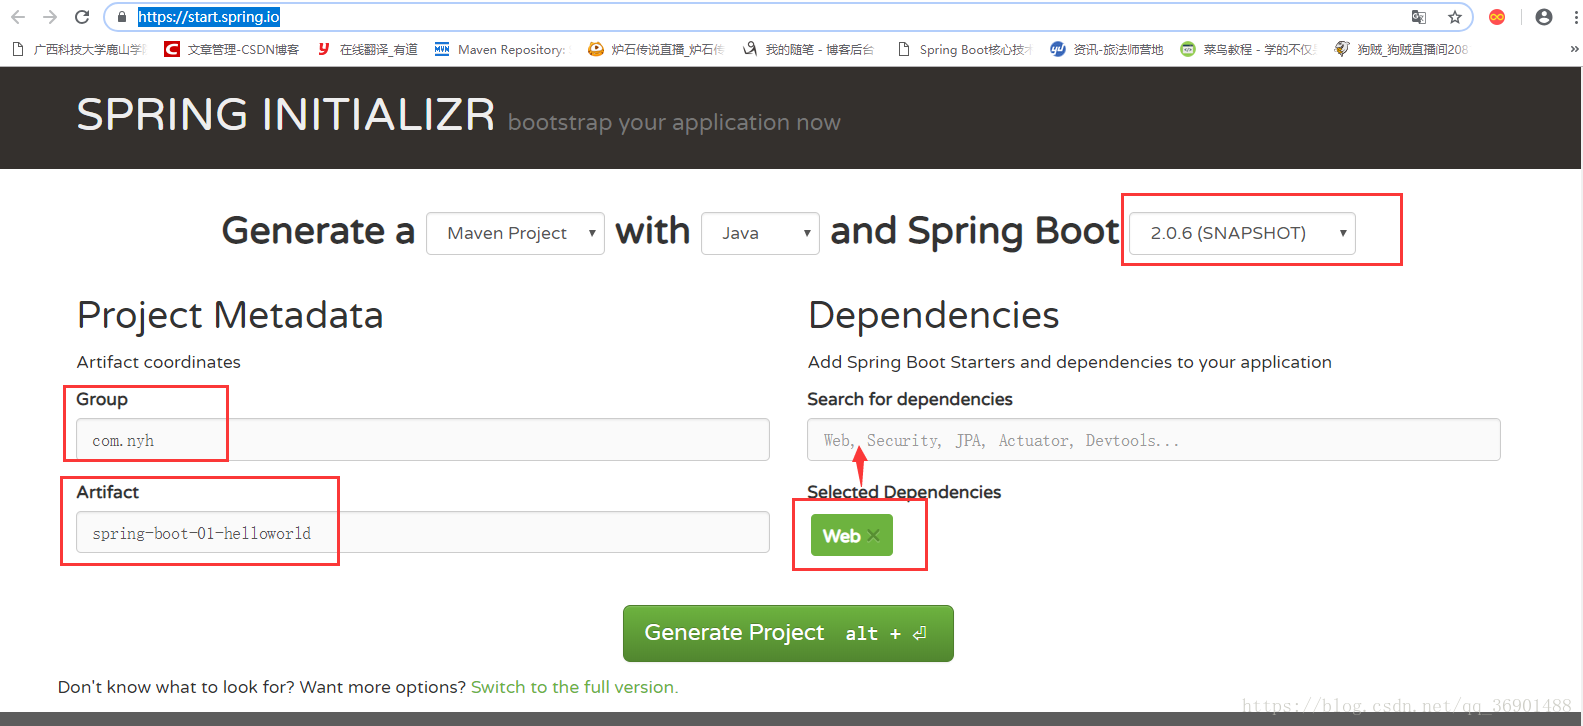This screenshot has width=1583, height=726.
Task: Show more bookmarks via overflow chevron
Action: click(1574, 49)
